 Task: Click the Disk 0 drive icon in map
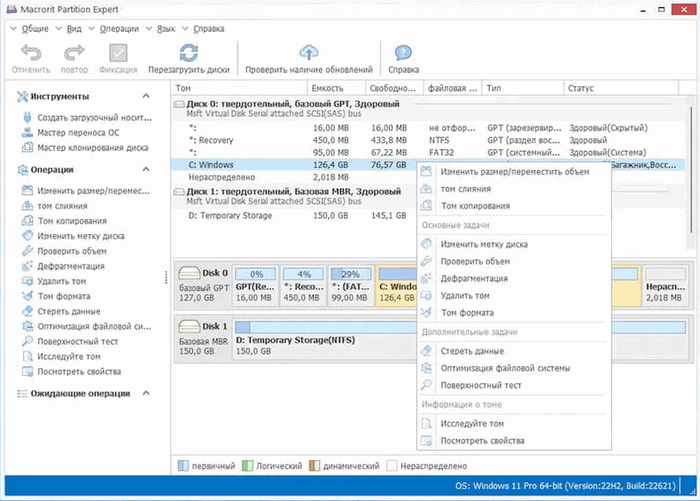pyautogui.click(x=189, y=273)
